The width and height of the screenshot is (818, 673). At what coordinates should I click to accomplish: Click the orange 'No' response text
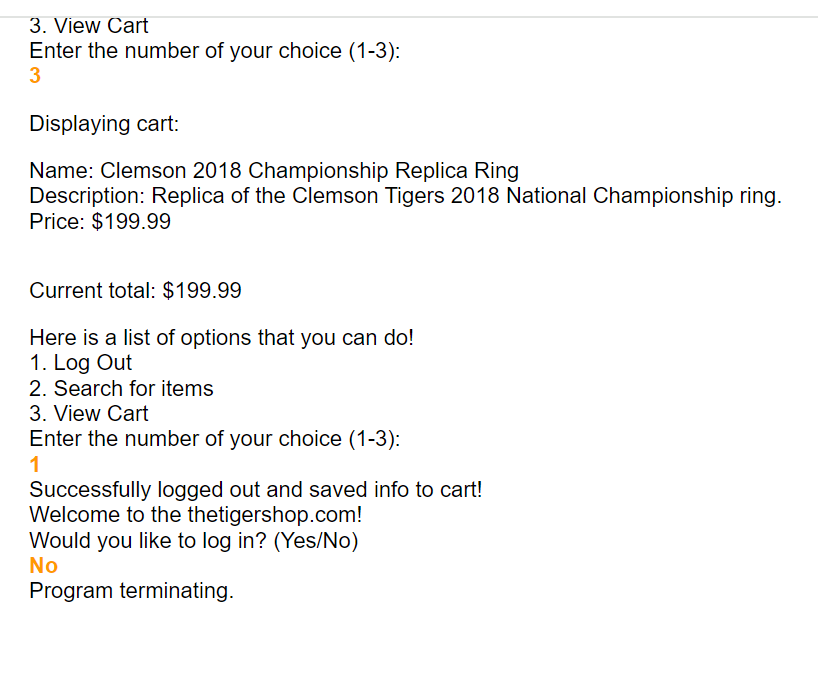coord(43,566)
